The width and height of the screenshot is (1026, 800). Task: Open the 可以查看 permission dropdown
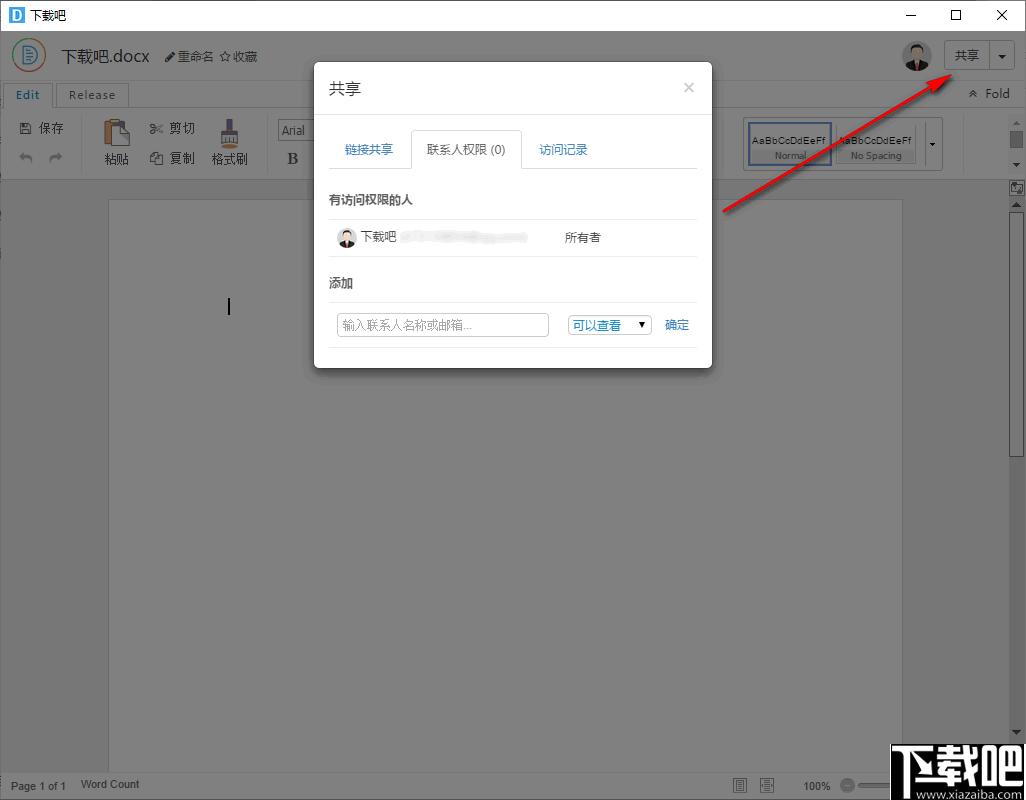609,325
